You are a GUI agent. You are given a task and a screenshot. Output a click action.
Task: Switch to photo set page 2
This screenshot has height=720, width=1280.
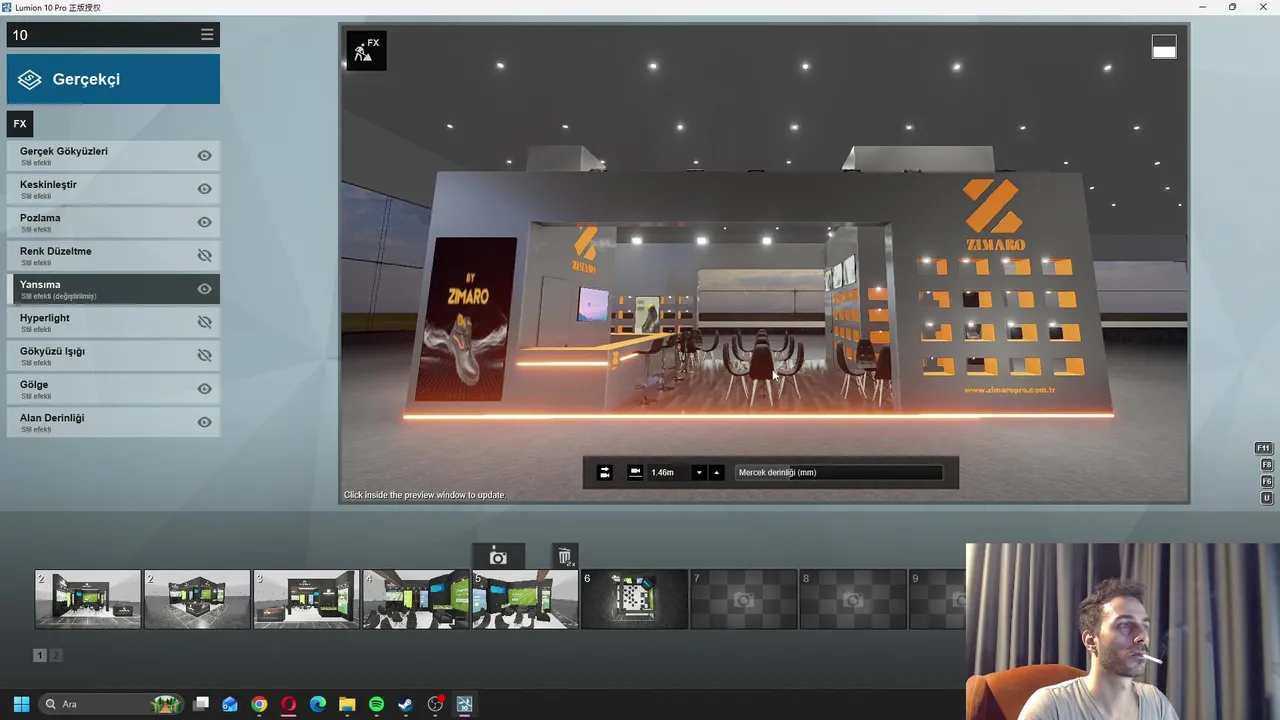tap(56, 655)
